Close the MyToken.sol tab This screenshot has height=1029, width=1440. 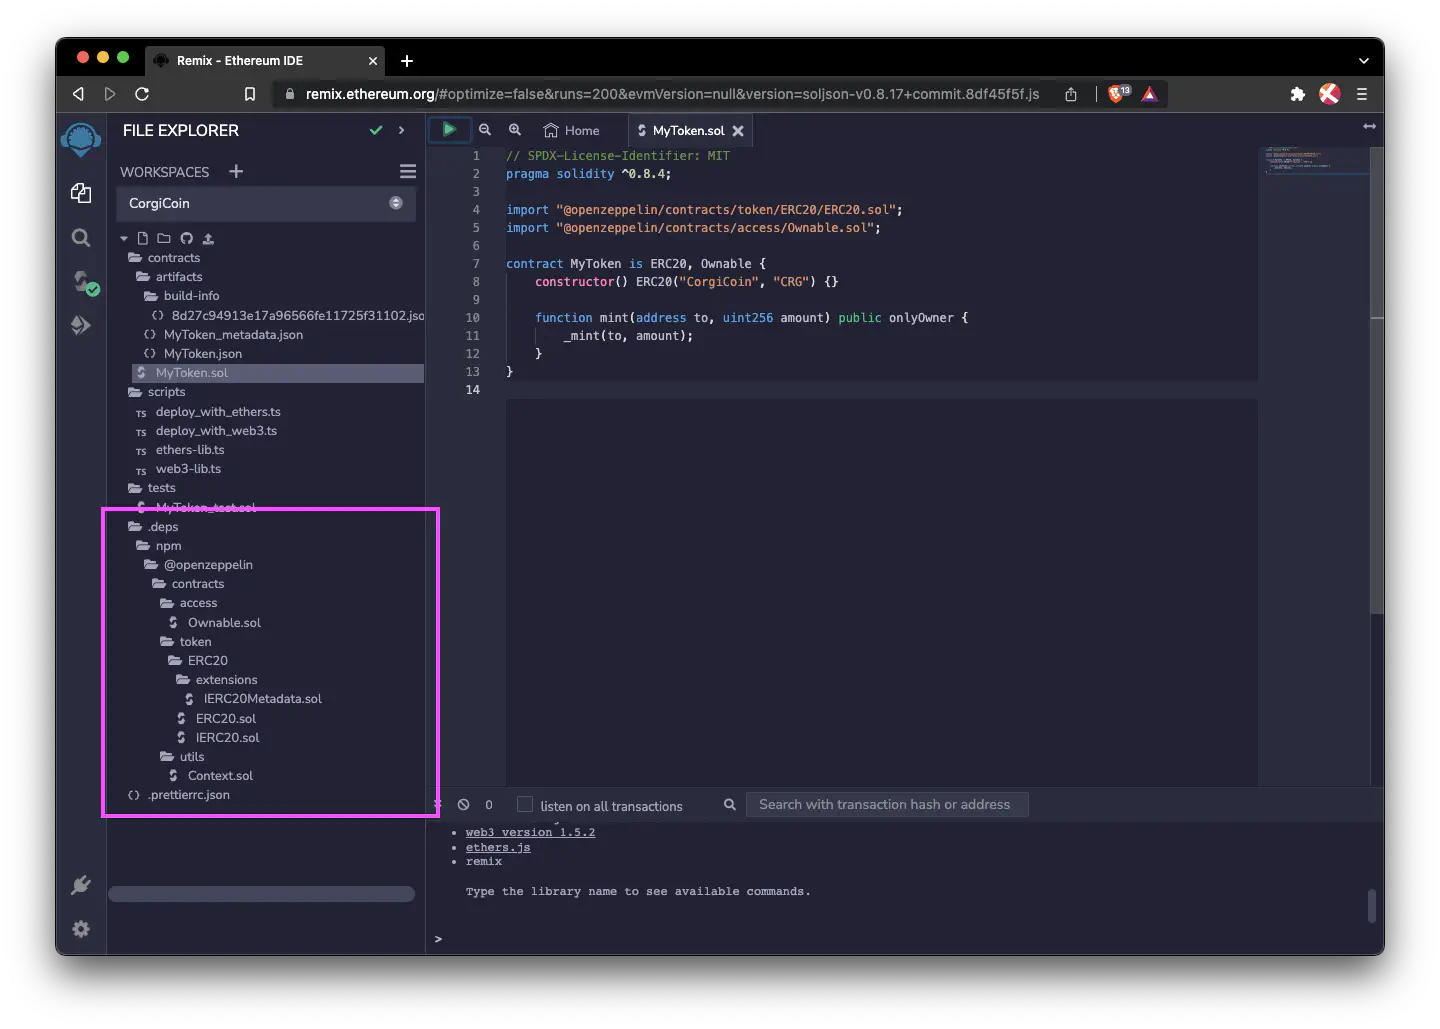pos(738,131)
